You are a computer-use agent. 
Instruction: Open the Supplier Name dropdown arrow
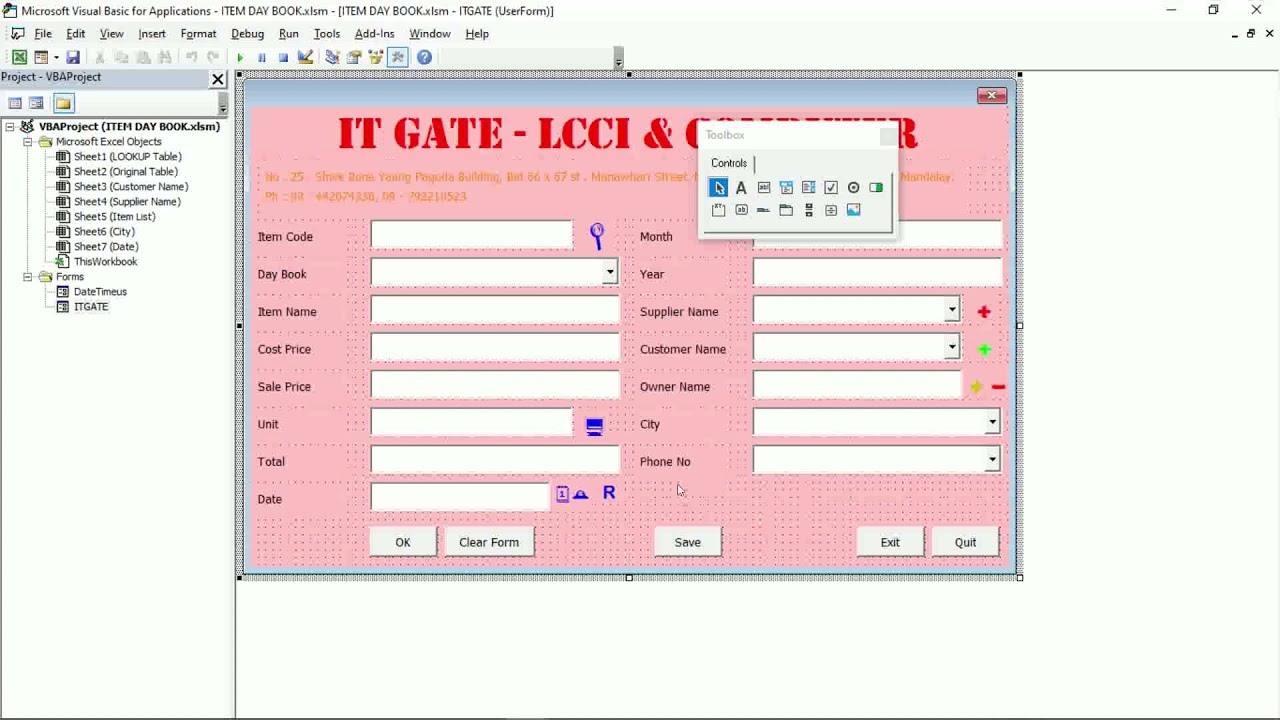pyautogui.click(x=952, y=310)
